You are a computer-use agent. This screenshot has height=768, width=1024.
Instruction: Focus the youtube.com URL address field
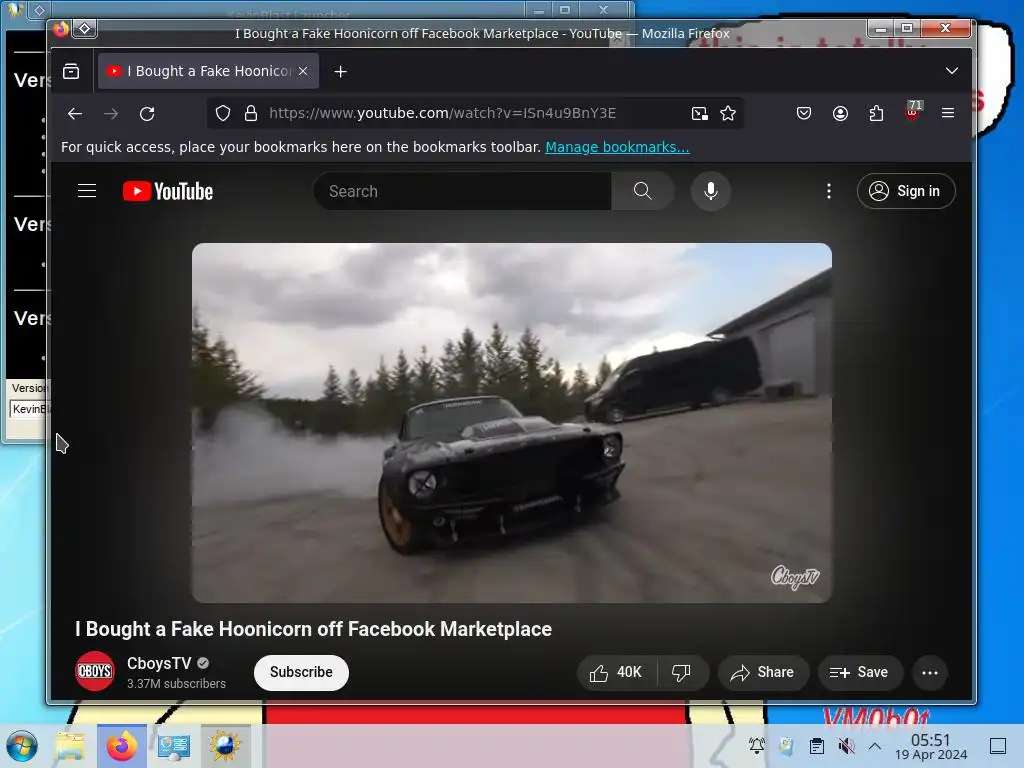(475, 114)
